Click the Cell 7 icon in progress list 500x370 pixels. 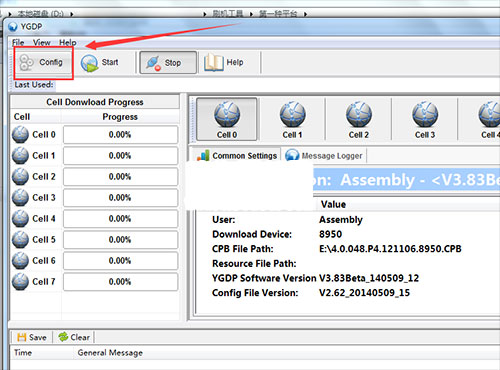point(20,282)
